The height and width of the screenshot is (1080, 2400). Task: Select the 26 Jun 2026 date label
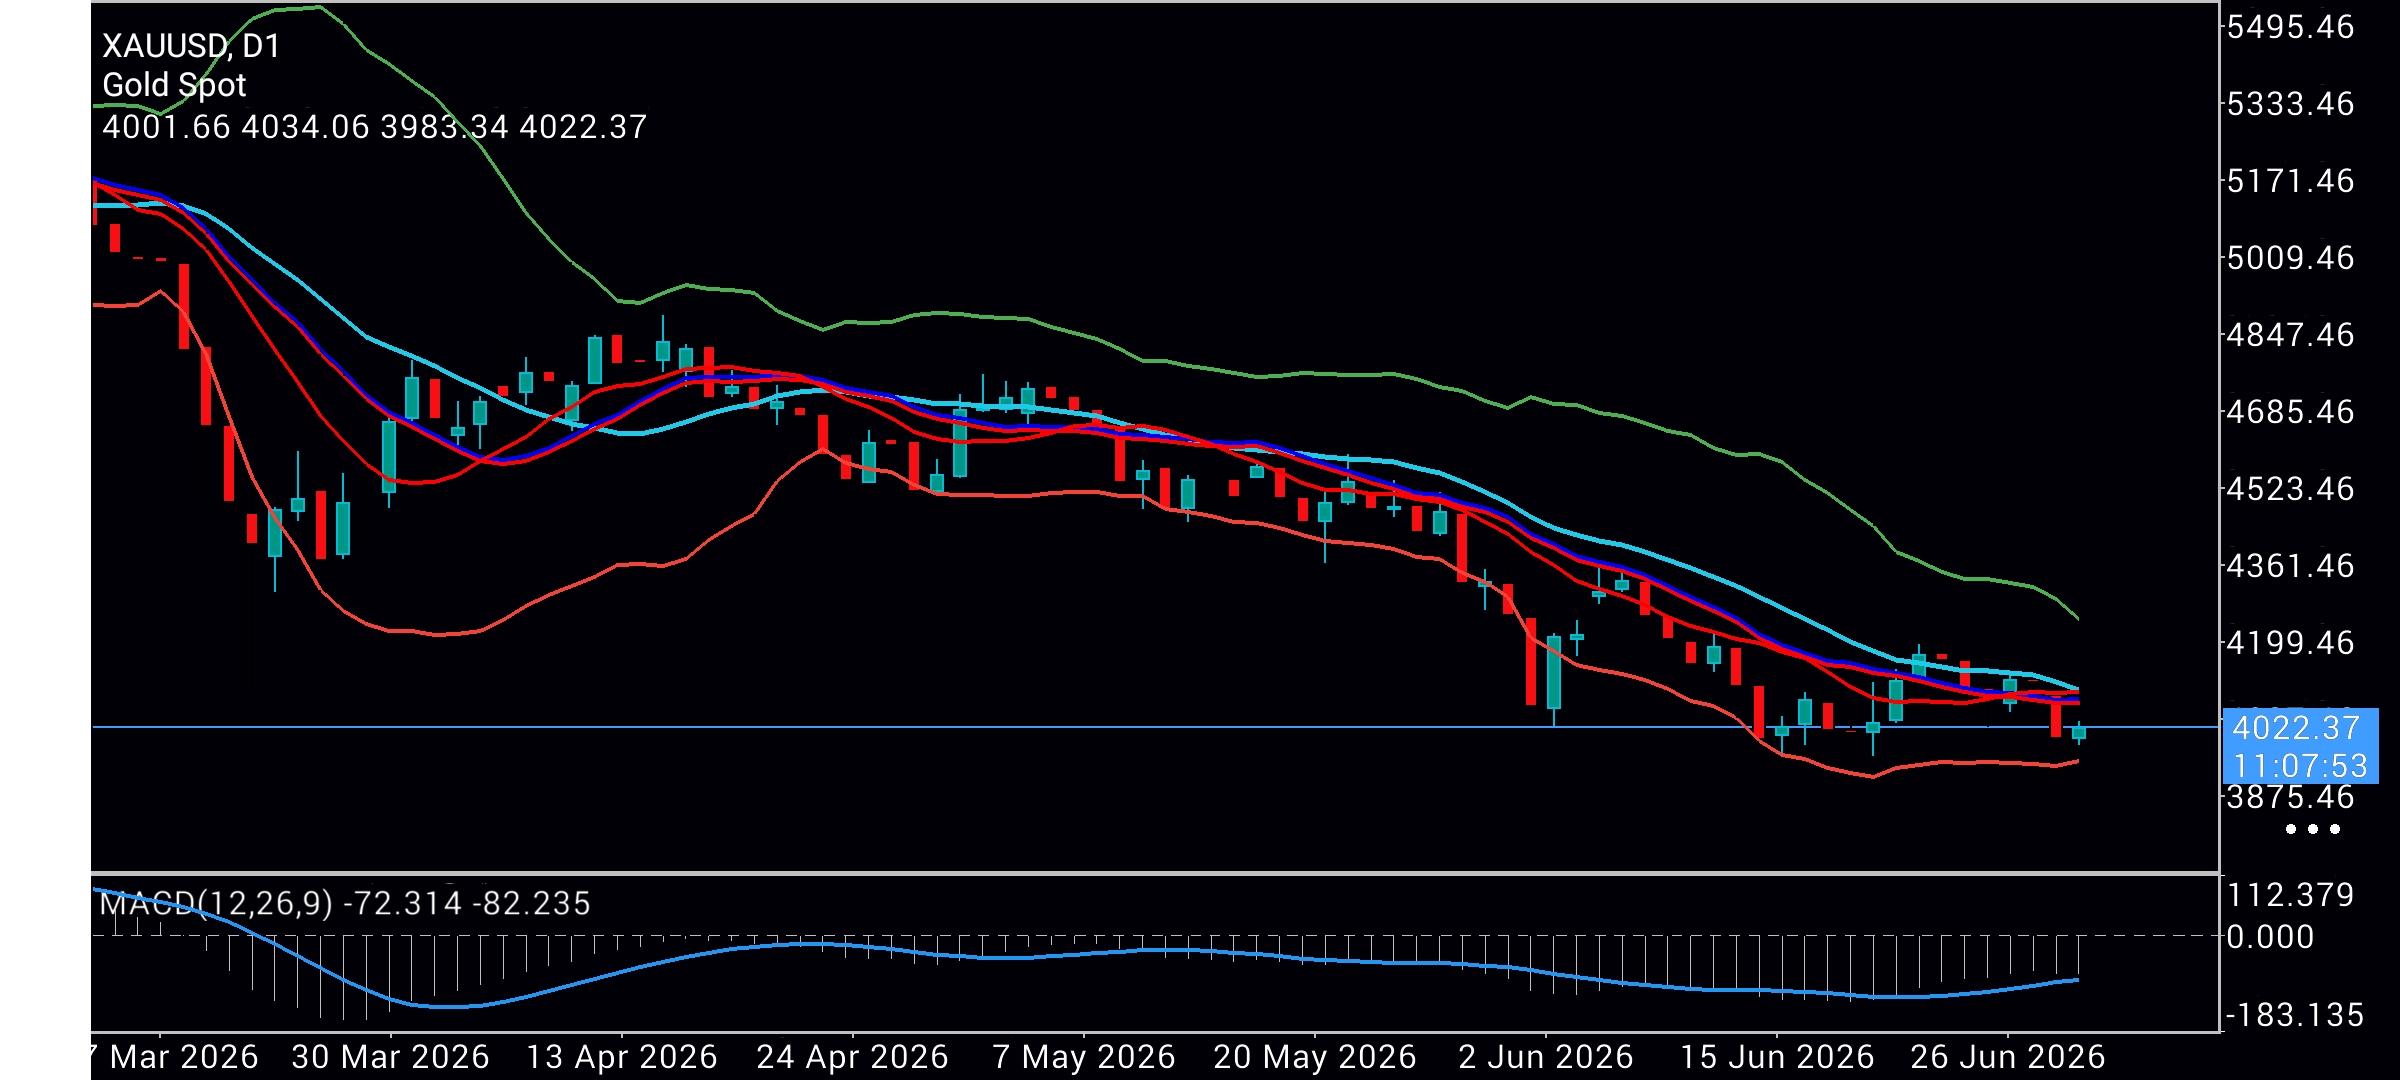point(2008,1057)
